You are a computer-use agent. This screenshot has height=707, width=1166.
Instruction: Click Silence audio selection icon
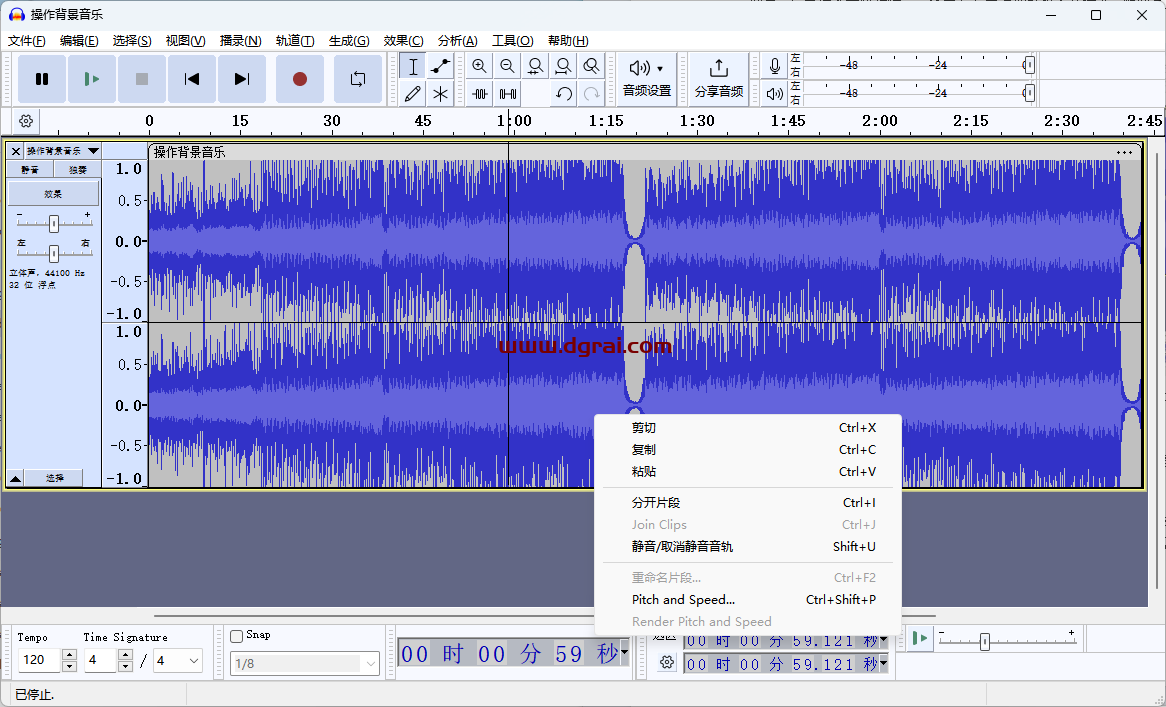pyautogui.click(x=508, y=94)
